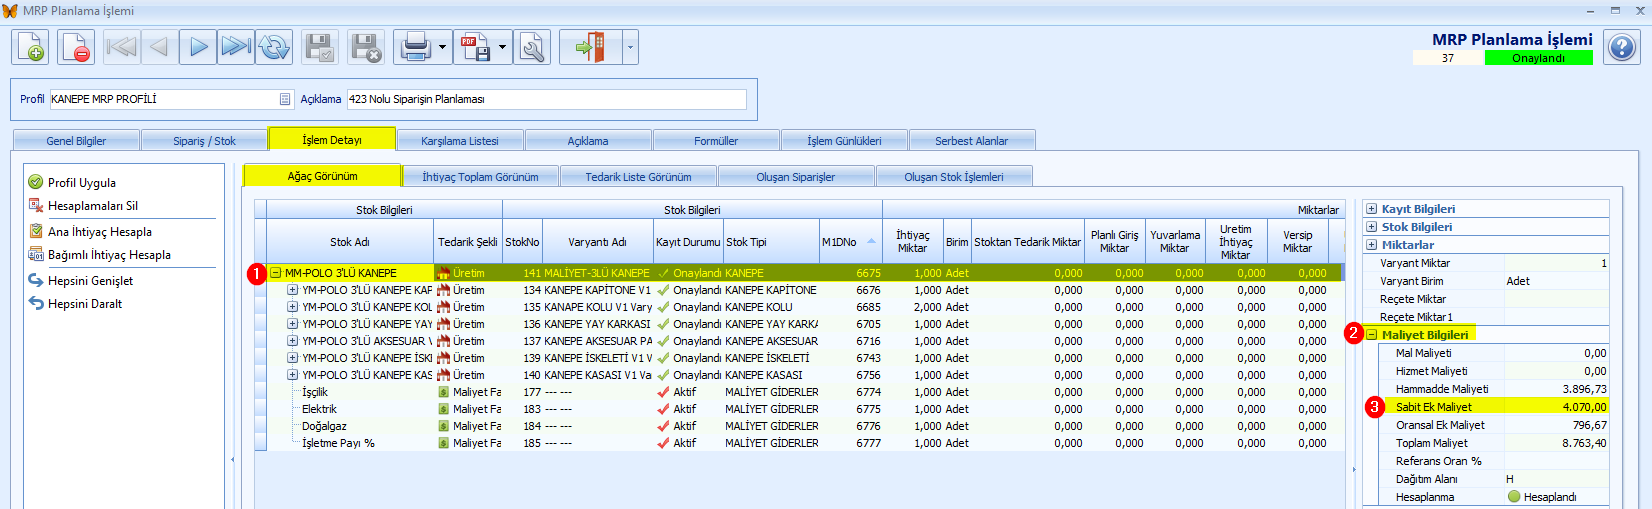The height and width of the screenshot is (509, 1652).
Task: Click the Tedarik Şekli column header
Action: pyautogui.click(x=468, y=242)
